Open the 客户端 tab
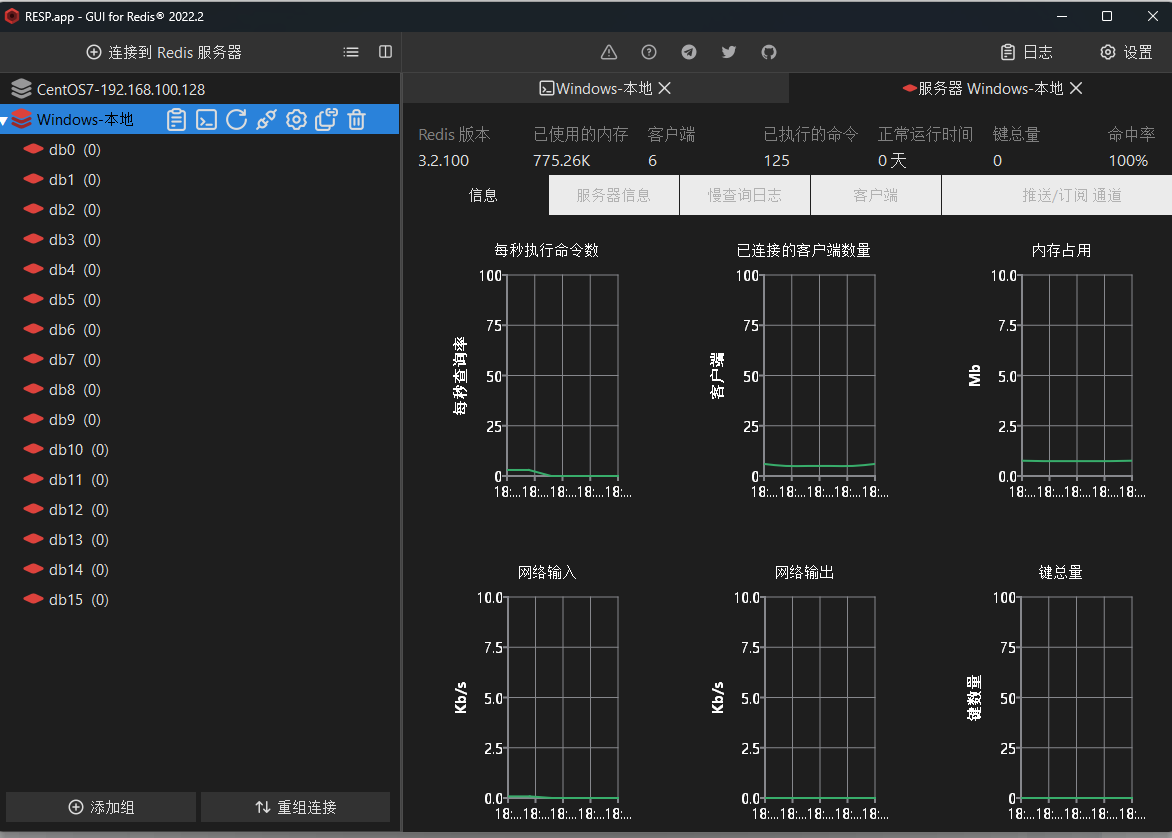The image size is (1172, 838). pos(875,195)
